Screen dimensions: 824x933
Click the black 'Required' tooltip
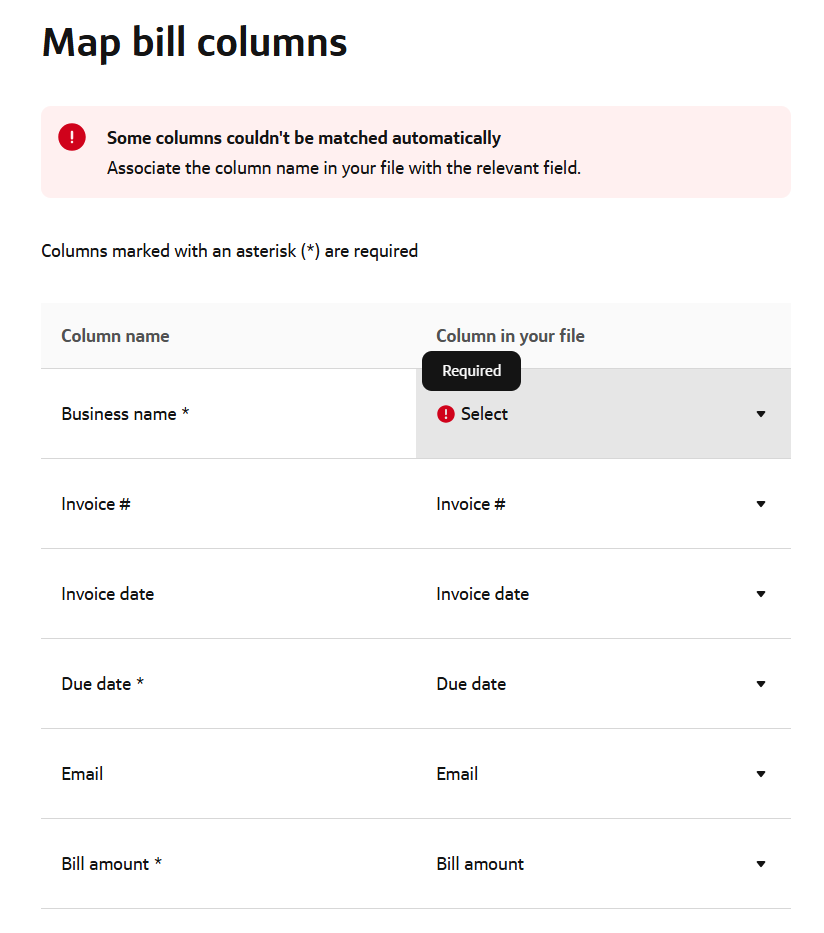[x=471, y=371]
